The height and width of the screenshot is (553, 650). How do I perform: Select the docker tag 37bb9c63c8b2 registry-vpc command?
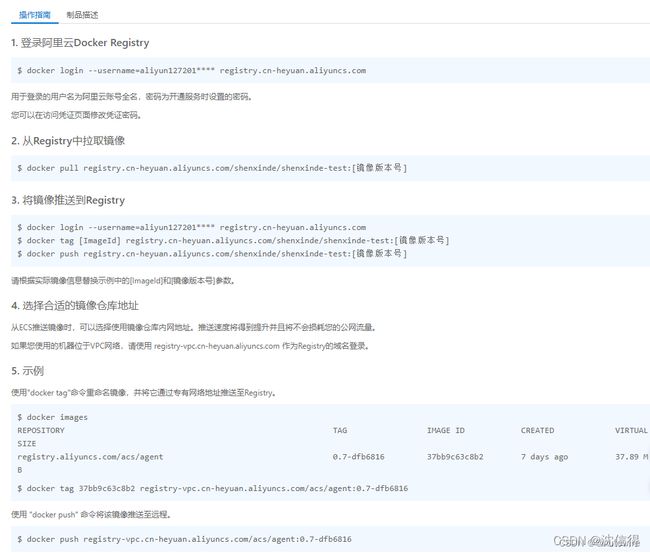(x=213, y=488)
